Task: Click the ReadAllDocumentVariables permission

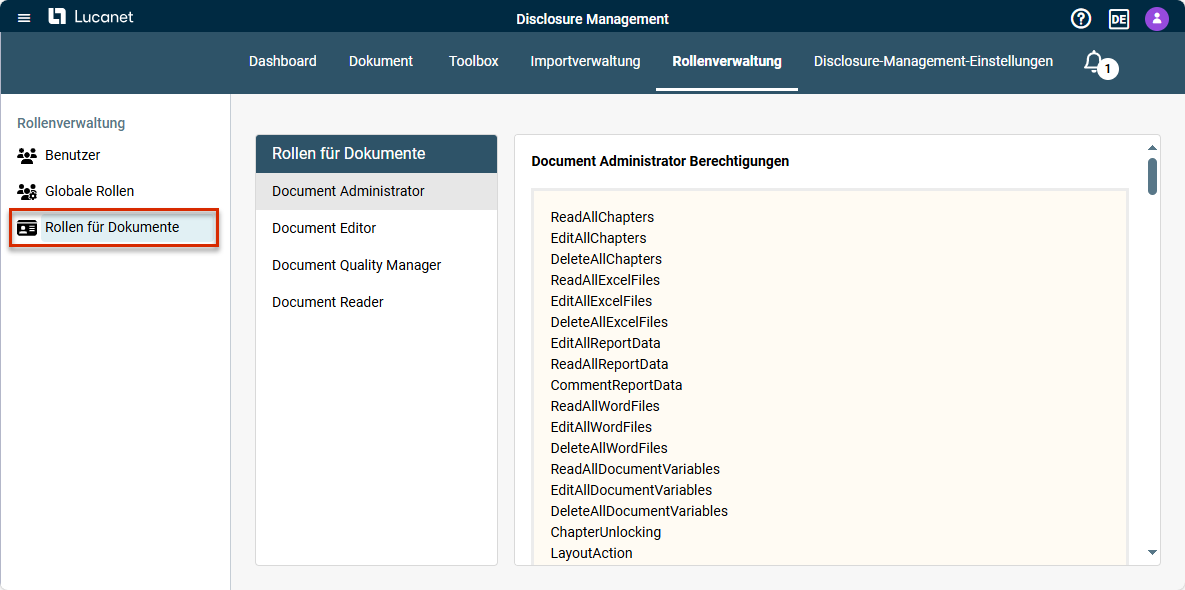Action: [x=636, y=470]
